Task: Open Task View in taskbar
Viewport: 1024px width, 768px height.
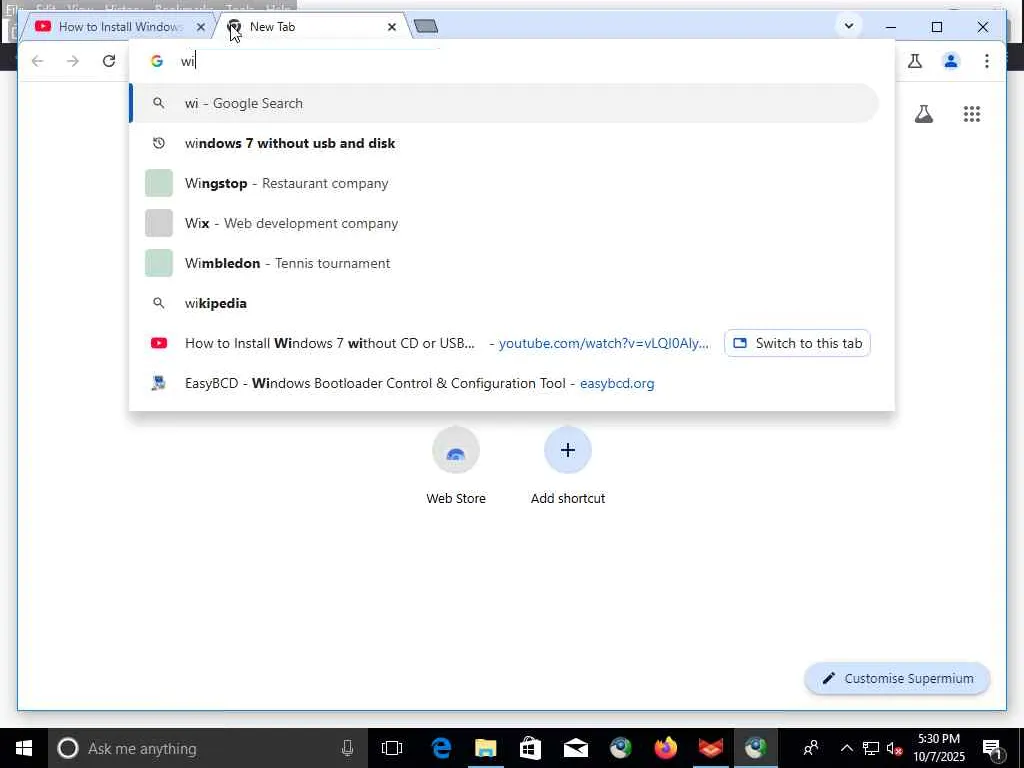Action: [x=392, y=748]
